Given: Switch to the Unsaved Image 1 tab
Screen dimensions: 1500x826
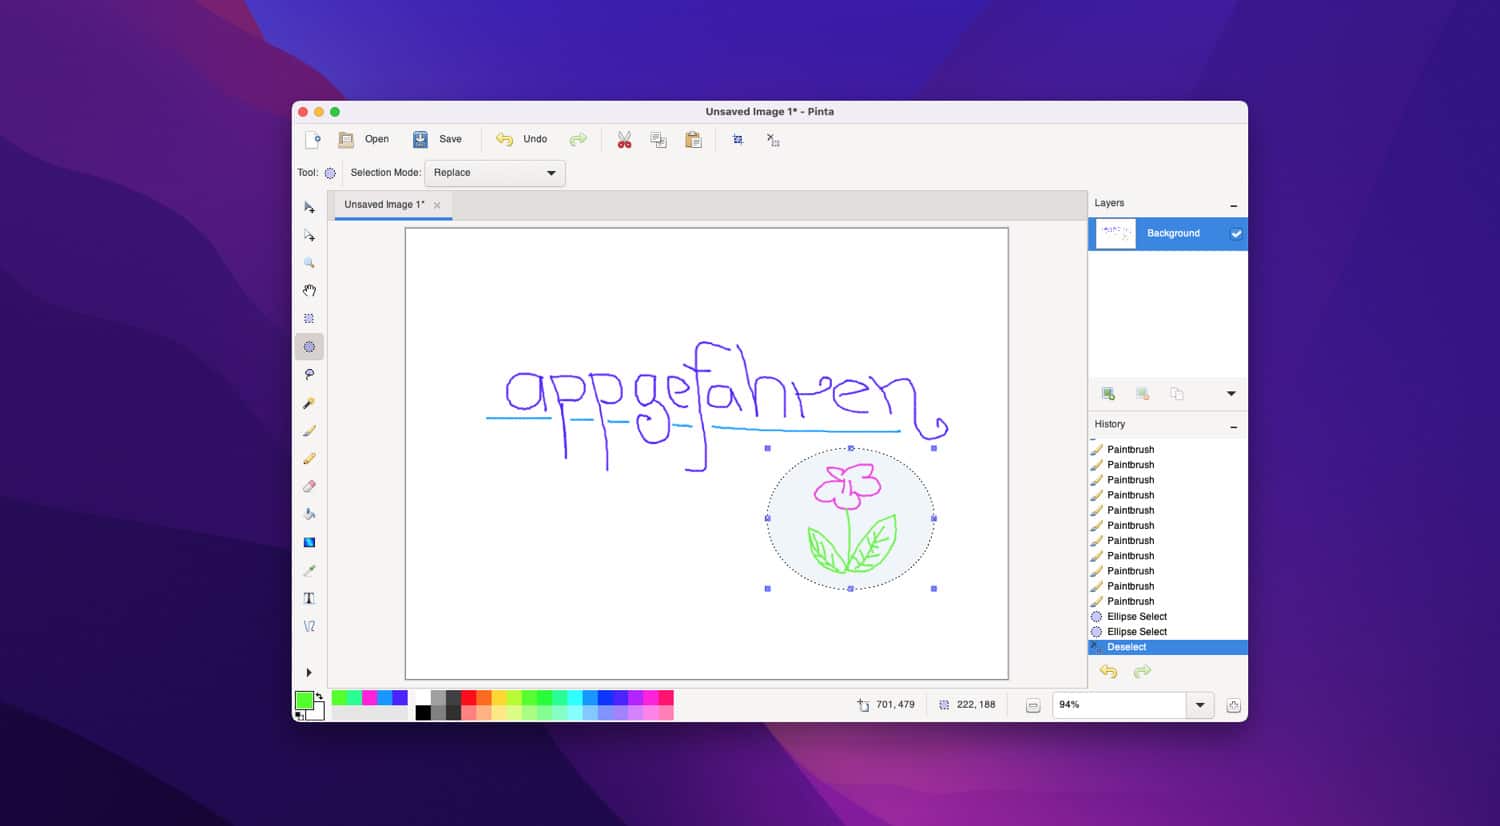Looking at the screenshot, I should (384, 205).
